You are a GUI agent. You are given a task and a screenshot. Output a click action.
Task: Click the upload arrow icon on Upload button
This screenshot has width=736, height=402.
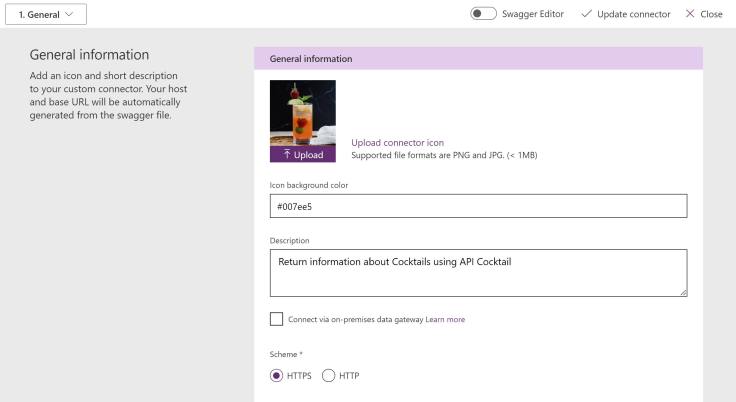tap(287, 155)
